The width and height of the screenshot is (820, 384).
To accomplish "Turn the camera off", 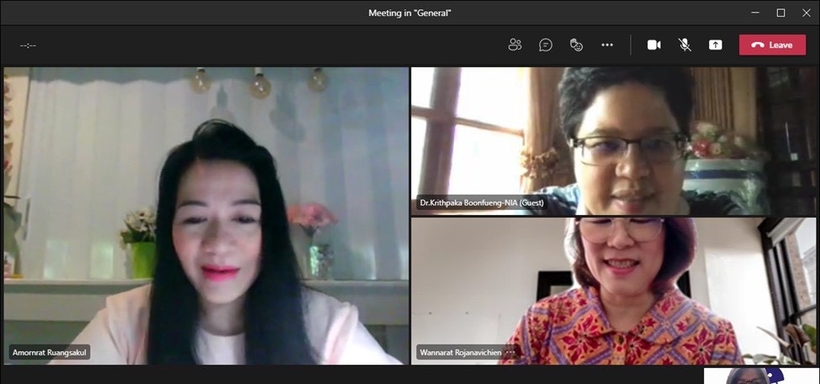I will coord(654,45).
